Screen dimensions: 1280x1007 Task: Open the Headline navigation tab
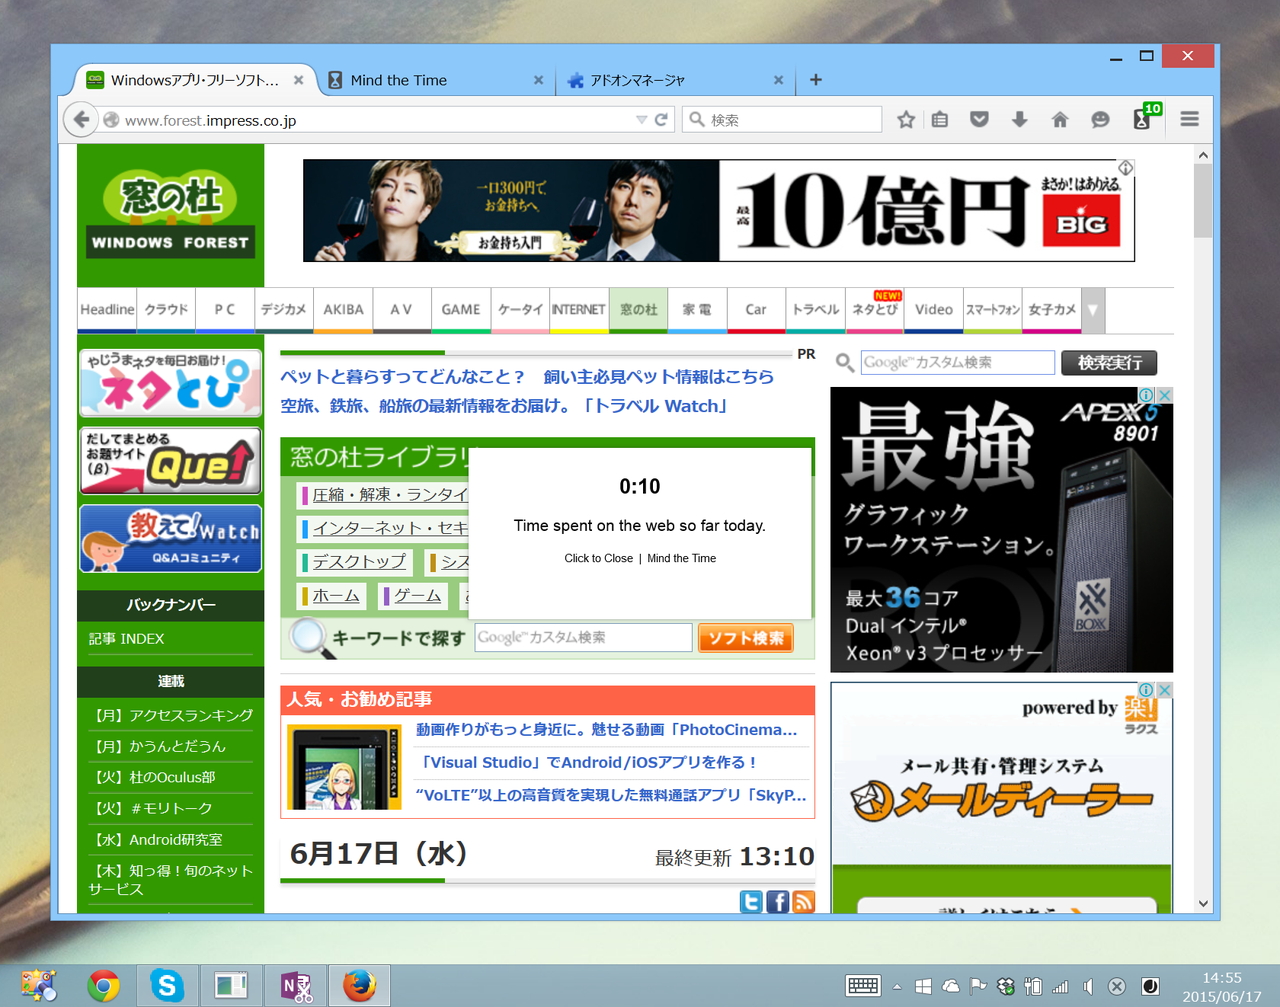click(107, 310)
